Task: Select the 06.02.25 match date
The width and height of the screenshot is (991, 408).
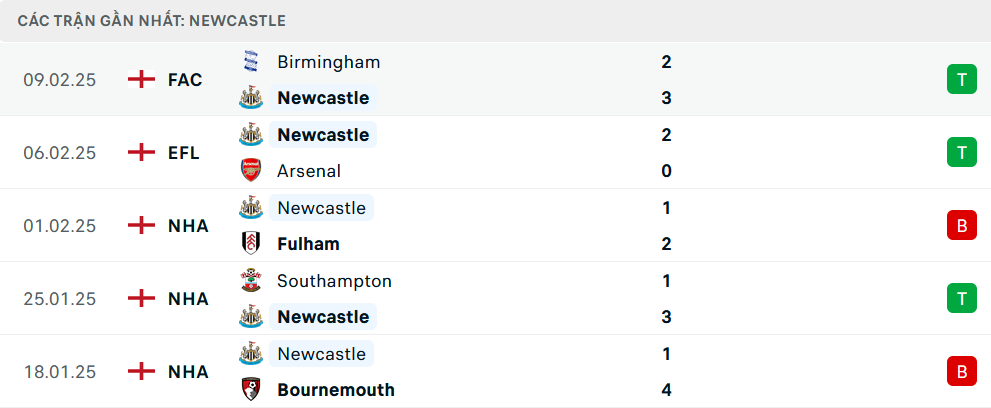Action: point(60,153)
